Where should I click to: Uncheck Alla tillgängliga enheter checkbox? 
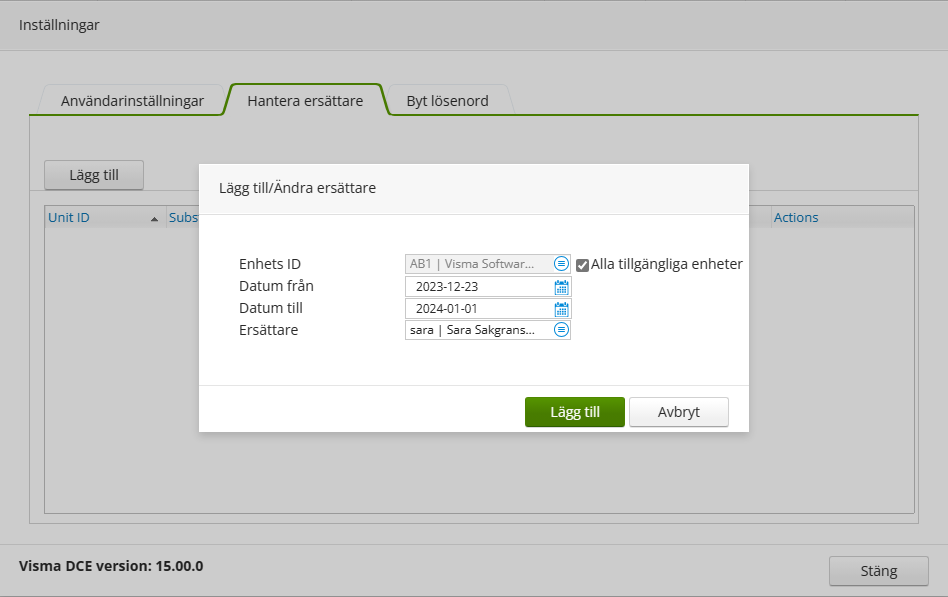(x=582, y=265)
